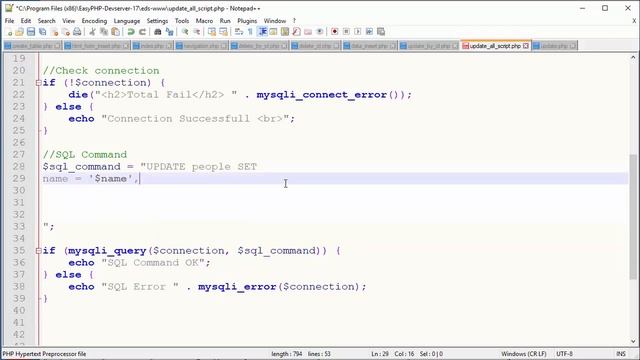This screenshot has width=640, height=360.
Task: Stop macro recording square icon
Action: (x=346, y=32)
